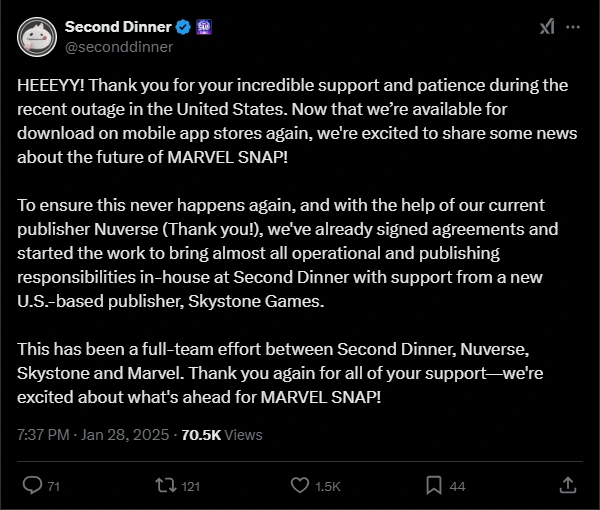The height and width of the screenshot is (510, 600).
Task: Click the Second Dinner profile avatar
Action: point(37,37)
